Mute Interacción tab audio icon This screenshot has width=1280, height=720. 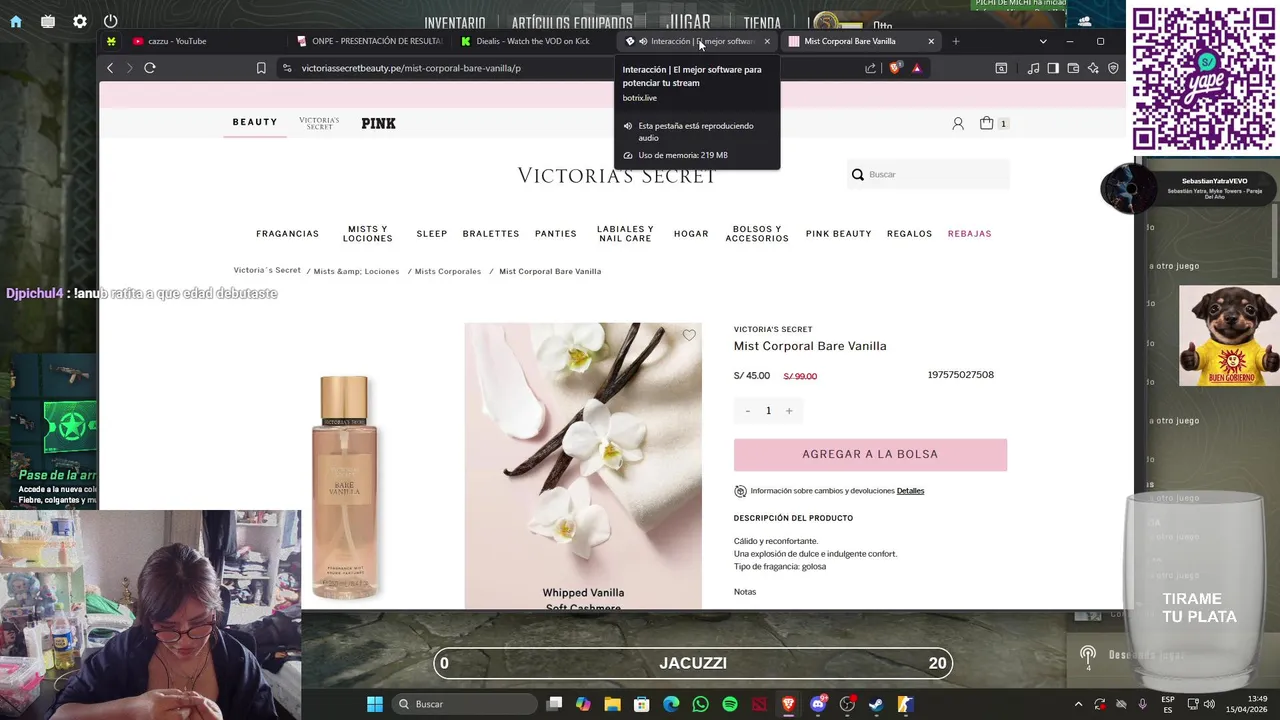point(643,41)
